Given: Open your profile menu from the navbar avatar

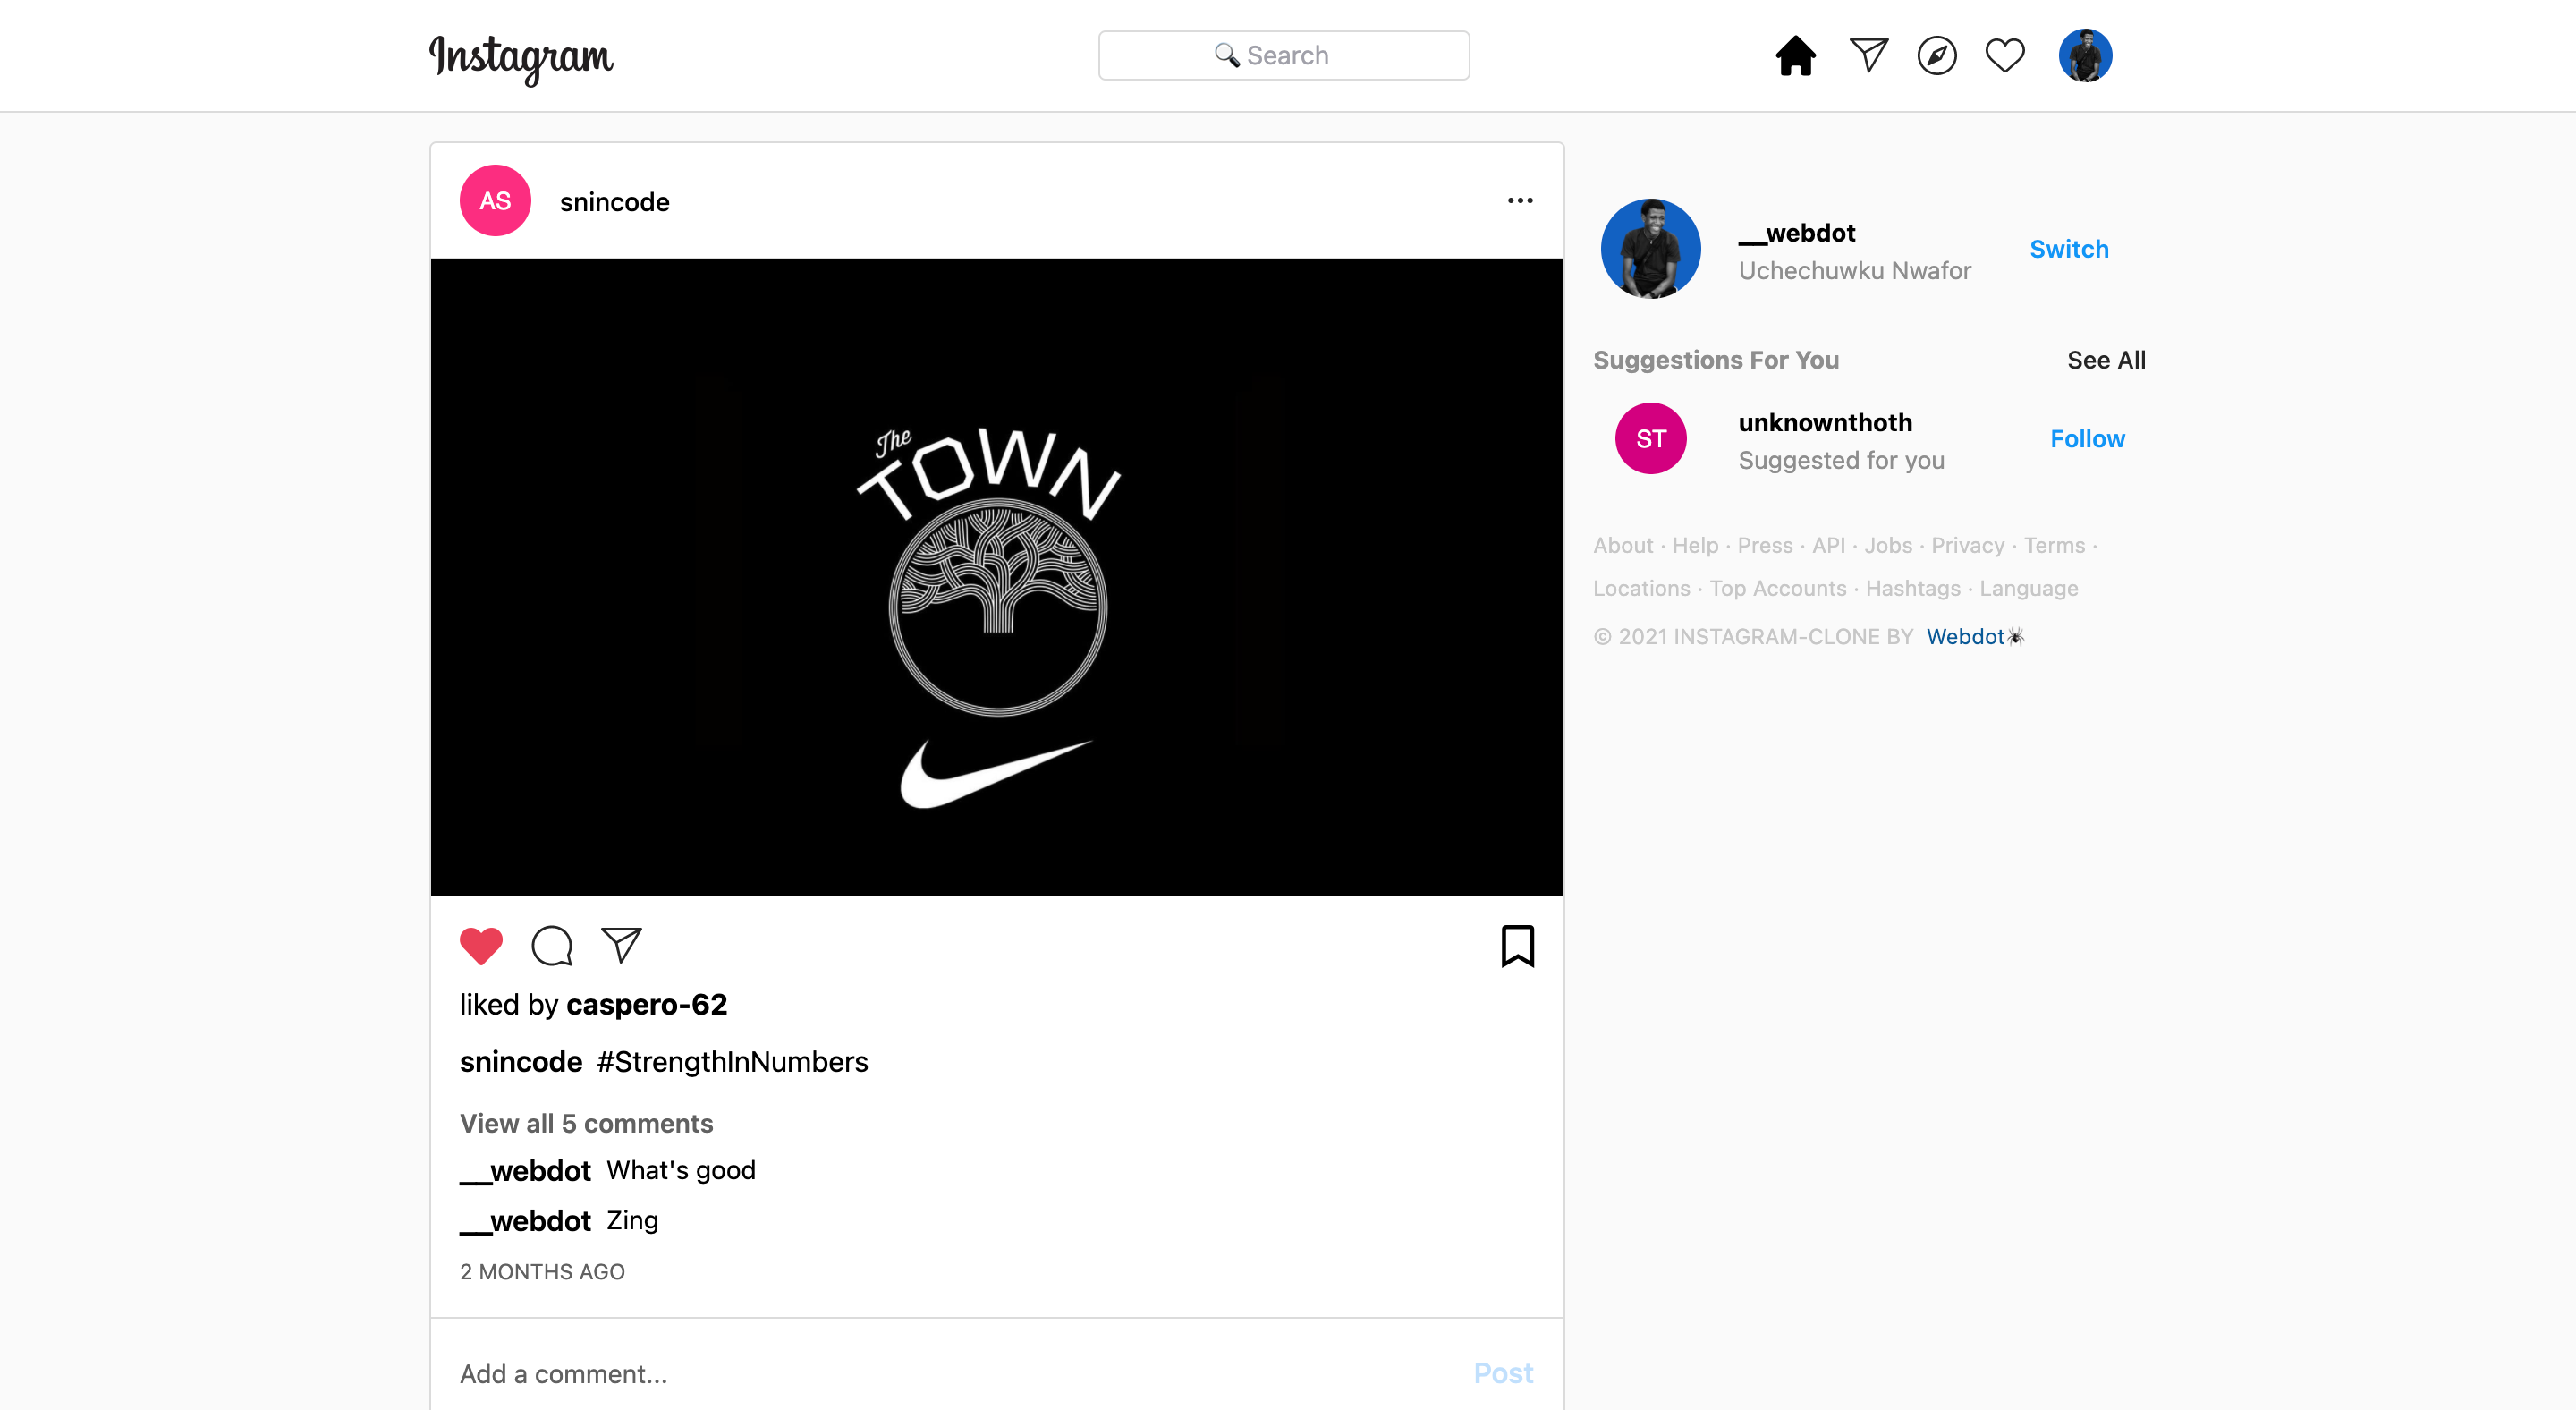Looking at the screenshot, I should pyautogui.click(x=2085, y=56).
